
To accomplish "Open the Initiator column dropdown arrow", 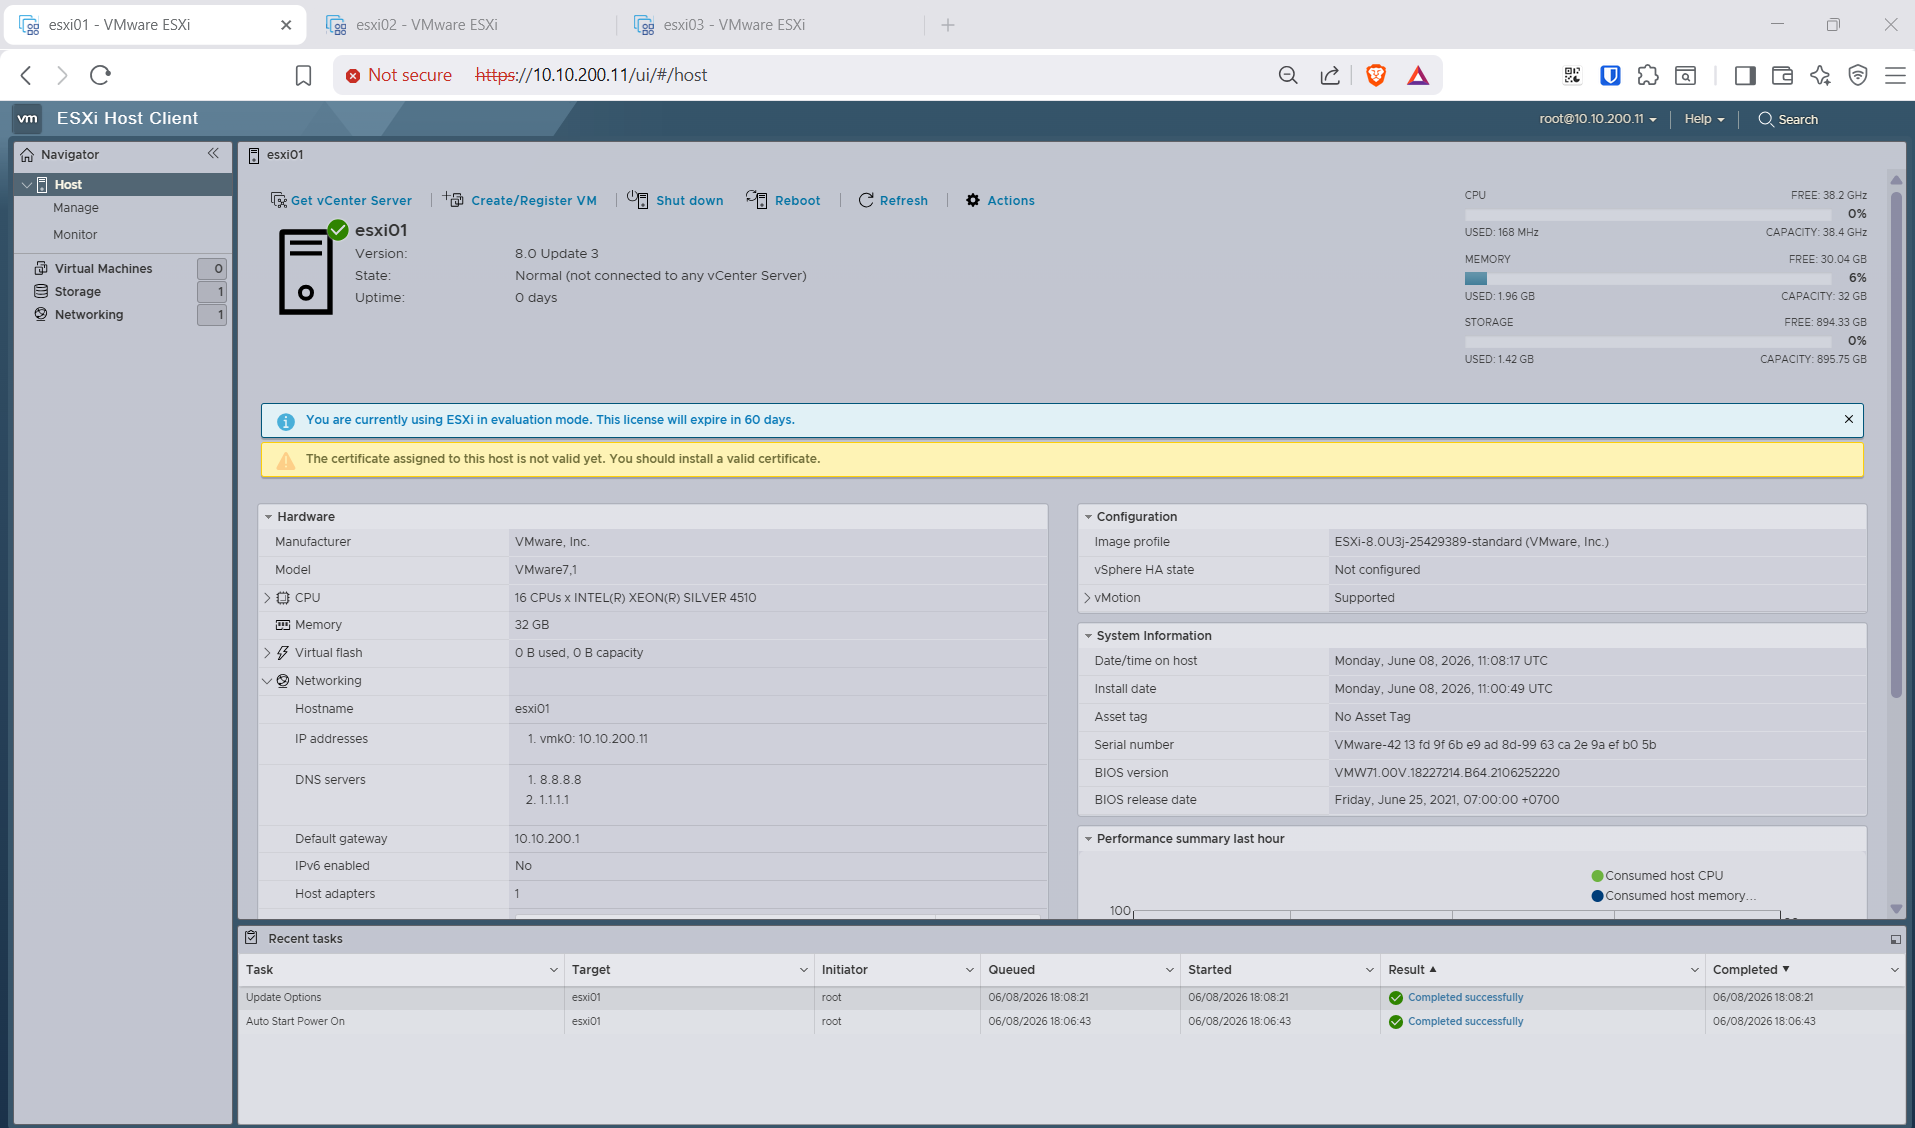I will pos(969,970).
